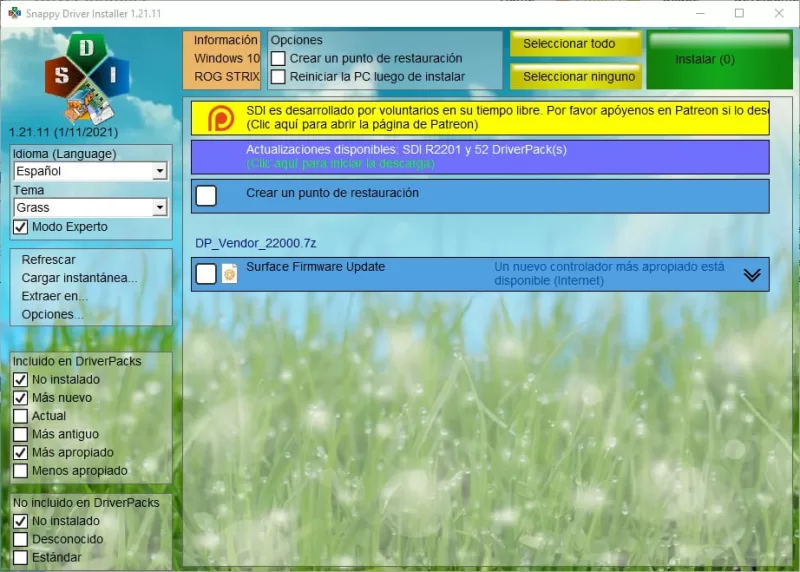Tick the checkbox in the blue restore point row

[x=206, y=195]
